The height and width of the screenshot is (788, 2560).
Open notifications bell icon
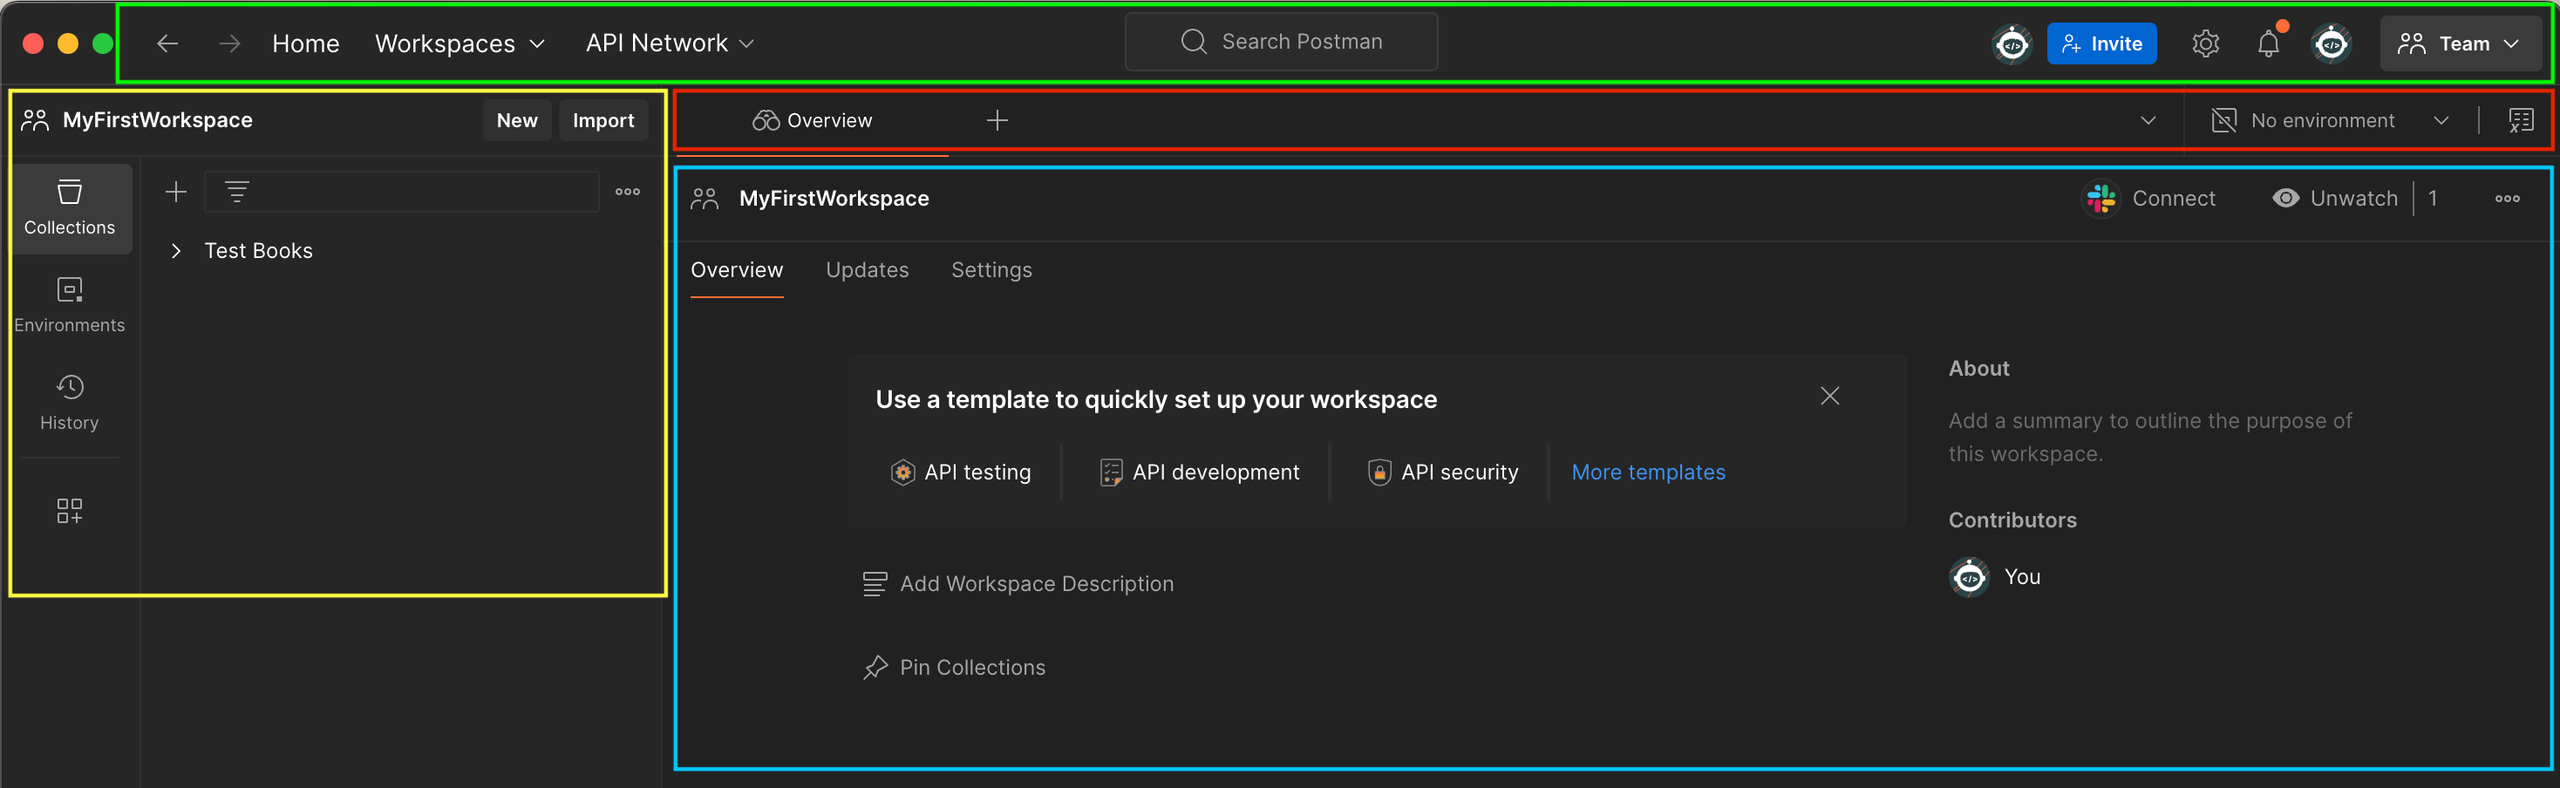2268,44
